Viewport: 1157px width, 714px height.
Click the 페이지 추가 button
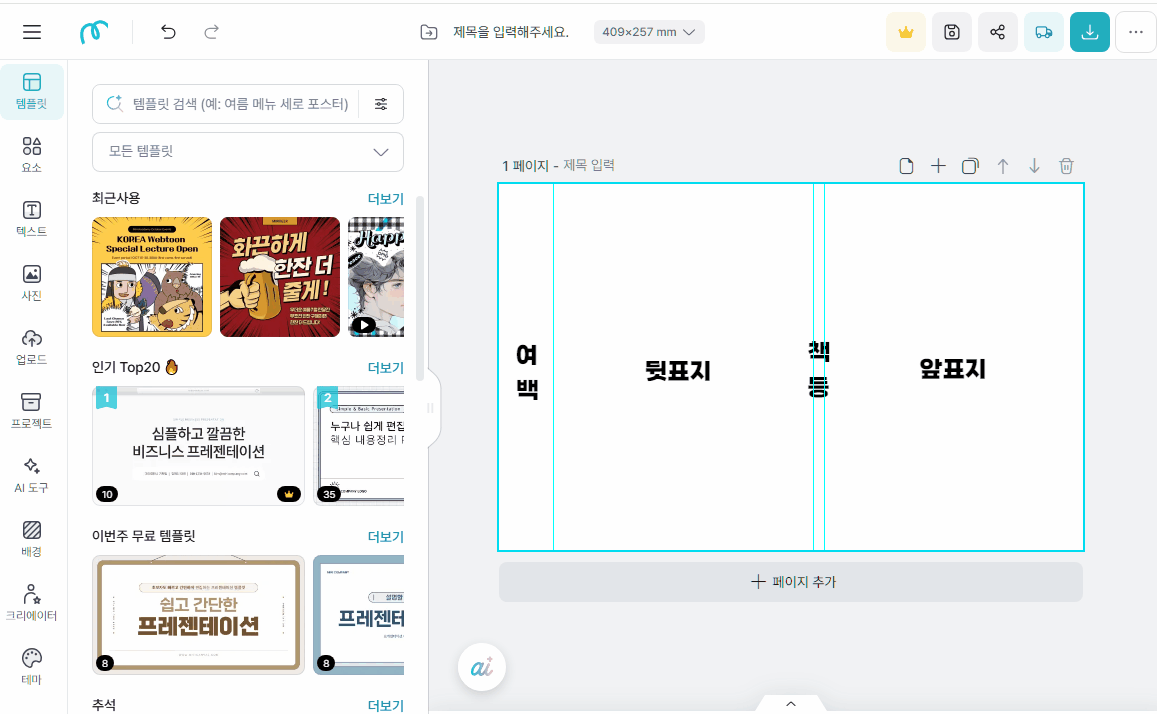(x=790, y=581)
